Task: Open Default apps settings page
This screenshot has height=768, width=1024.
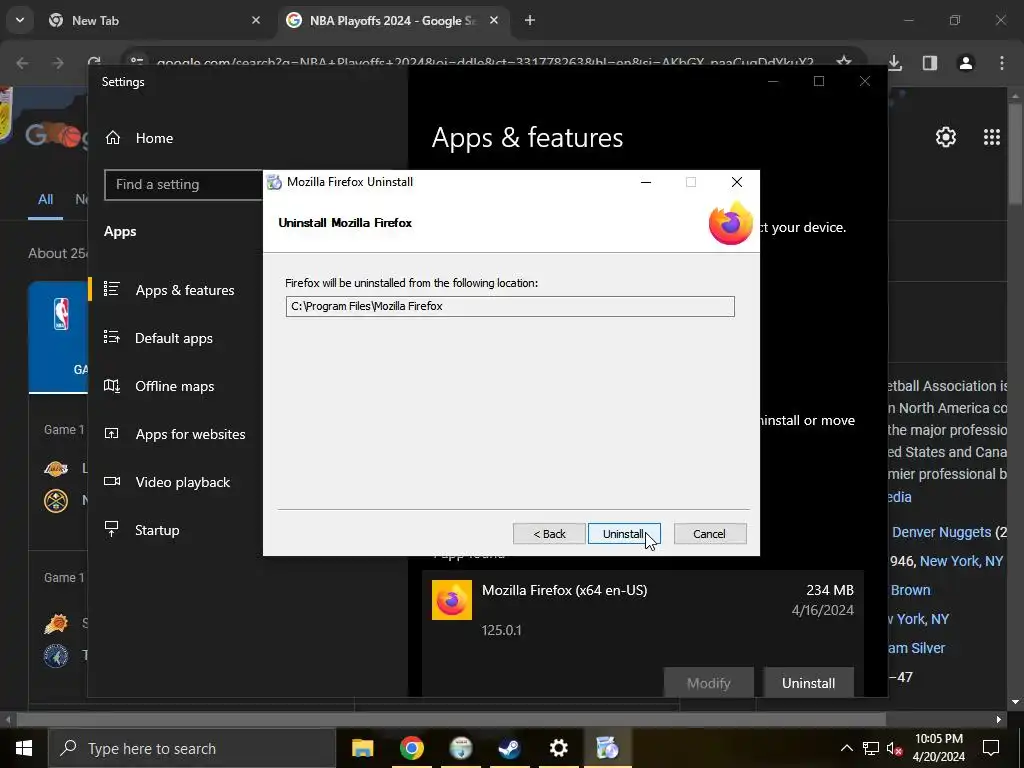Action: pyautogui.click(x=174, y=338)
